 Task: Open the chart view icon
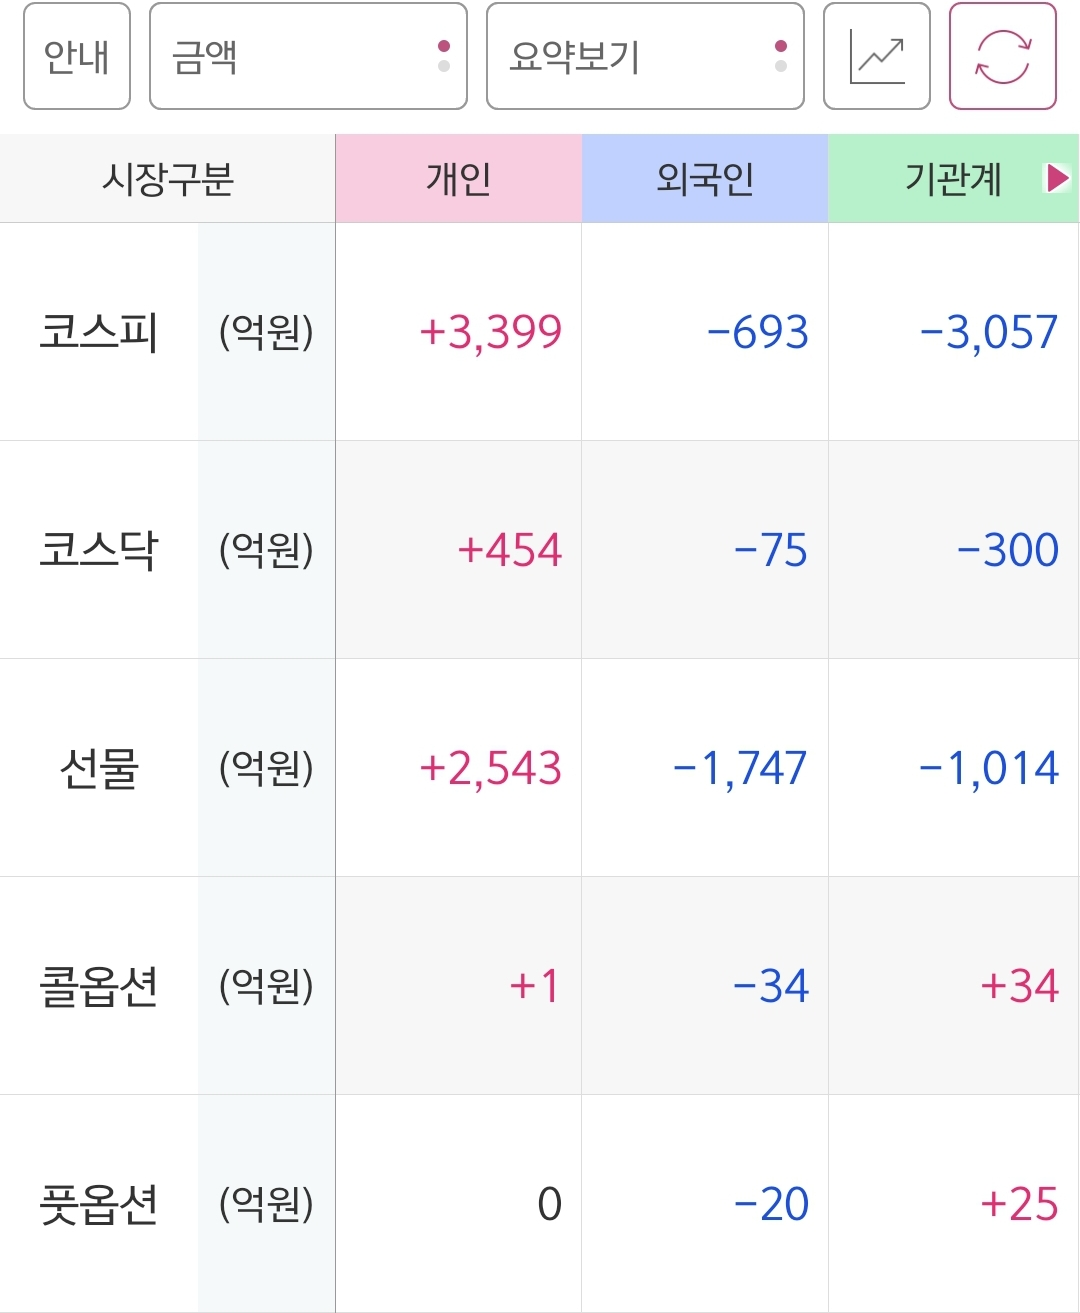tap(876, 56)
